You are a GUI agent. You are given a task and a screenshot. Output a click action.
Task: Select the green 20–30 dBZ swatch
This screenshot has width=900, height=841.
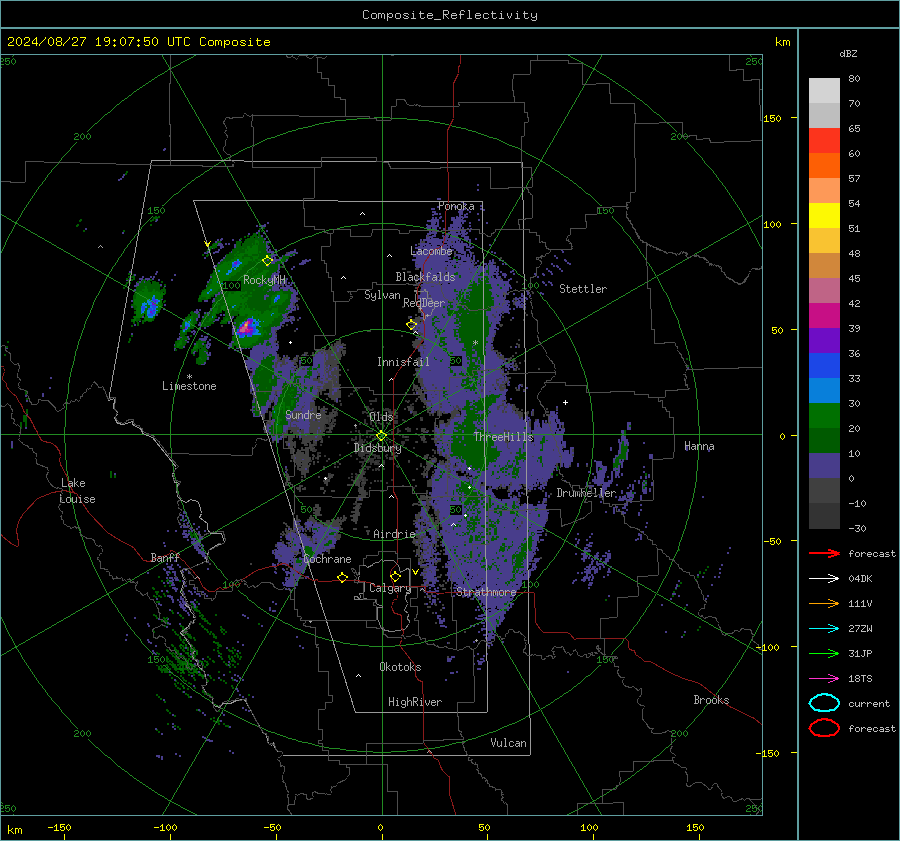click(824, 415)
